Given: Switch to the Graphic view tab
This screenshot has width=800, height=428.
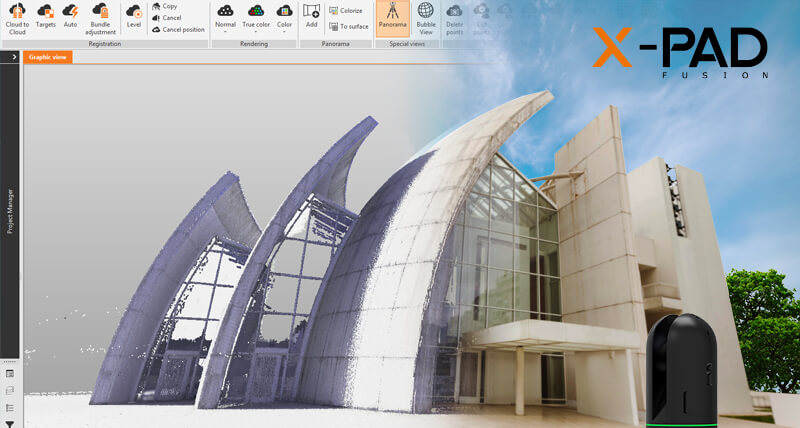Looking at the screenshot, I should tap(47, 57).
